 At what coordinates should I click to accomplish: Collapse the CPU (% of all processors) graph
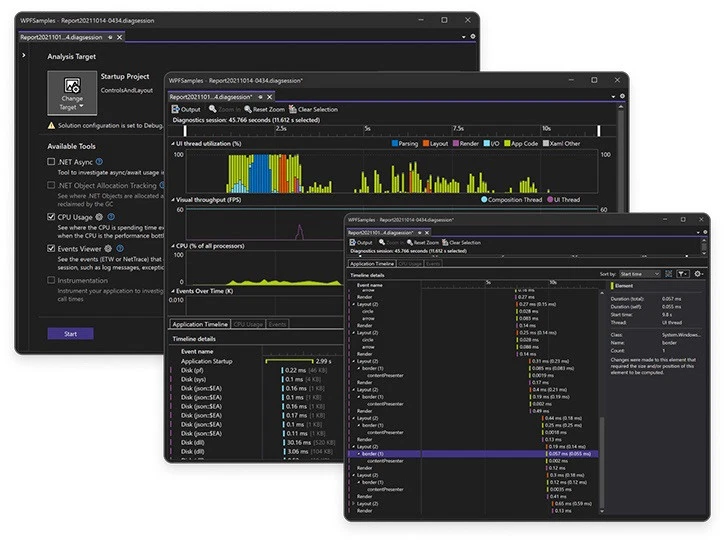pyautogui.click(x=173, y=246)
